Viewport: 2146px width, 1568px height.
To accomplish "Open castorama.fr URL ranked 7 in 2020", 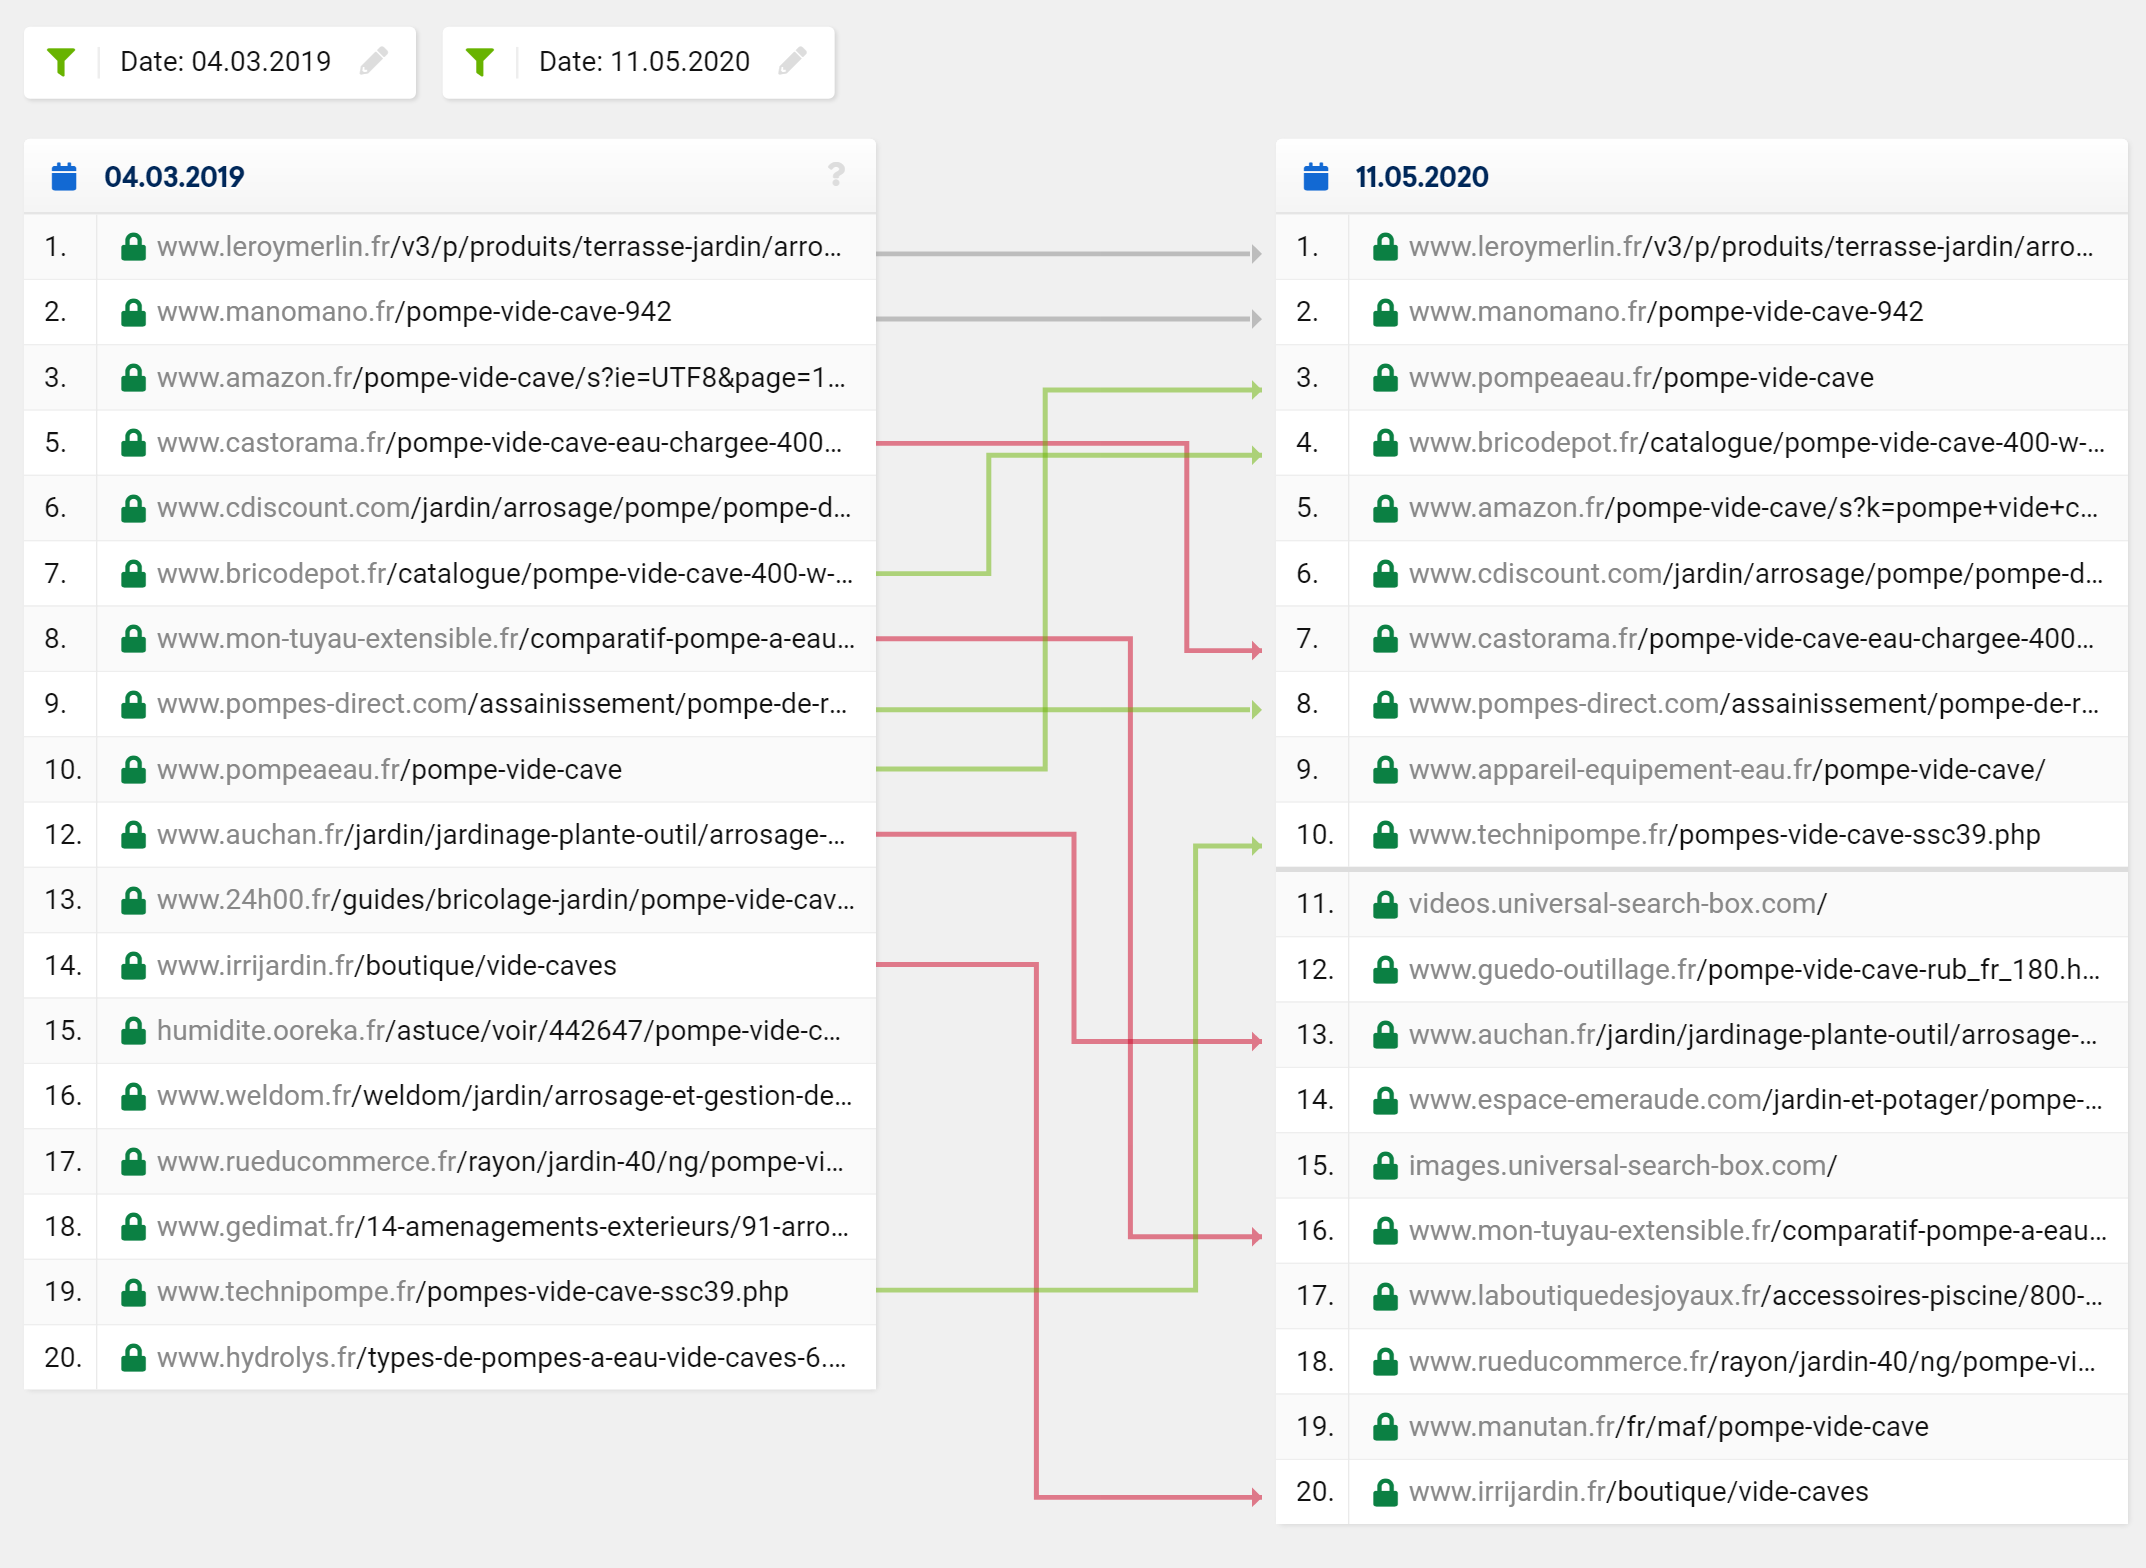I will [1751, 639].
